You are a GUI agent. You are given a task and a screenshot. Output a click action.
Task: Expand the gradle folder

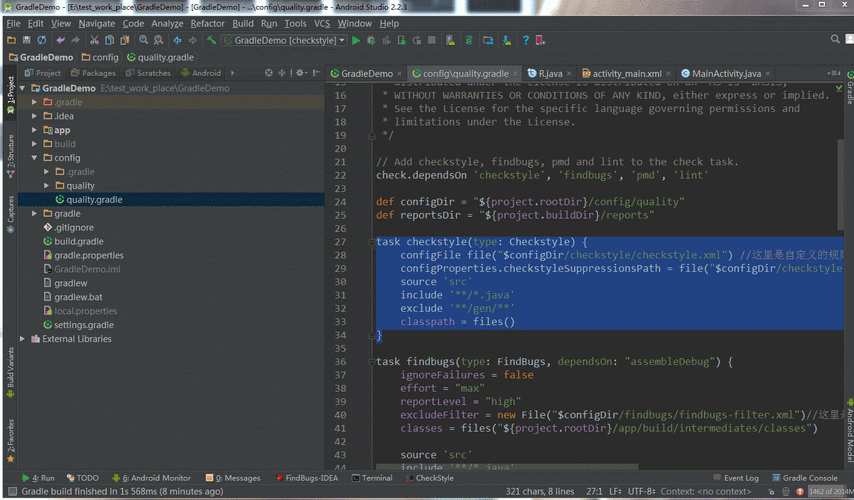[34, 214]
